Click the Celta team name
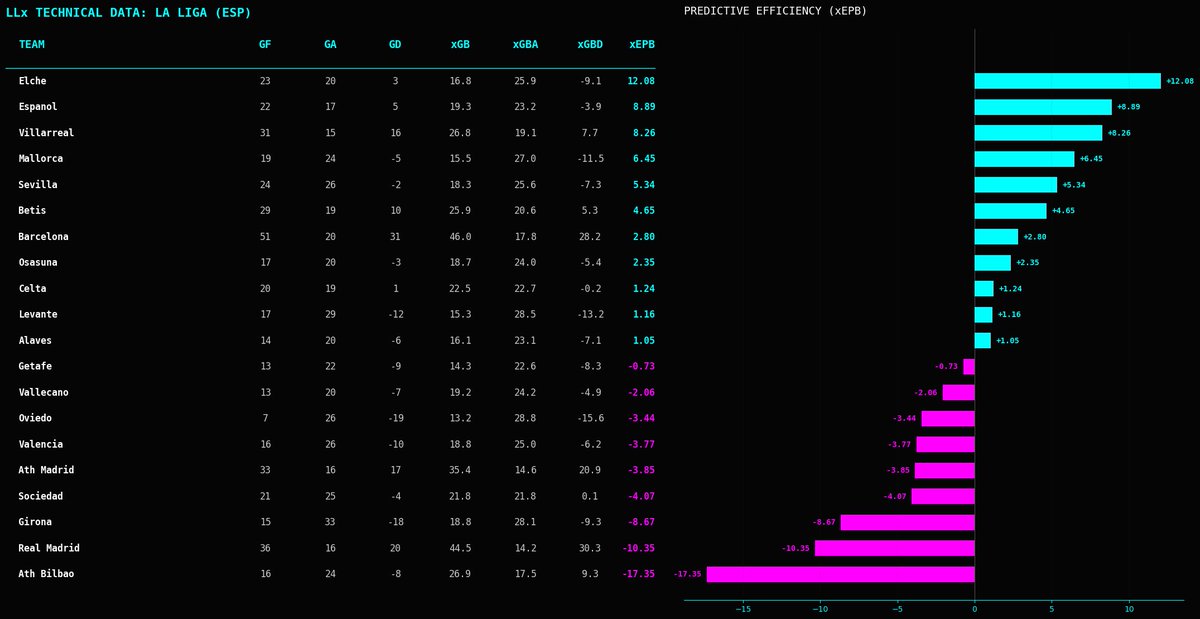1200x619 pixels. tap(32, 289)
